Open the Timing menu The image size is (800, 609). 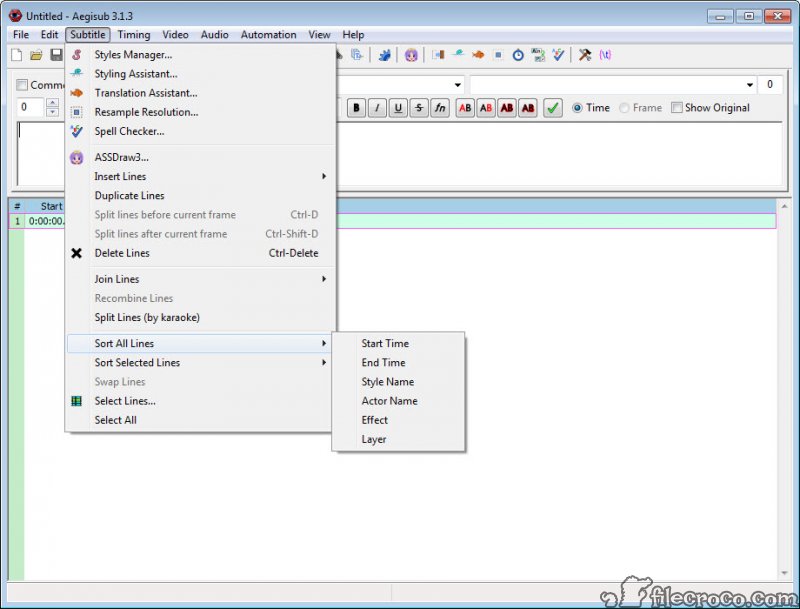pyautogui.click(x=134, y=35)
